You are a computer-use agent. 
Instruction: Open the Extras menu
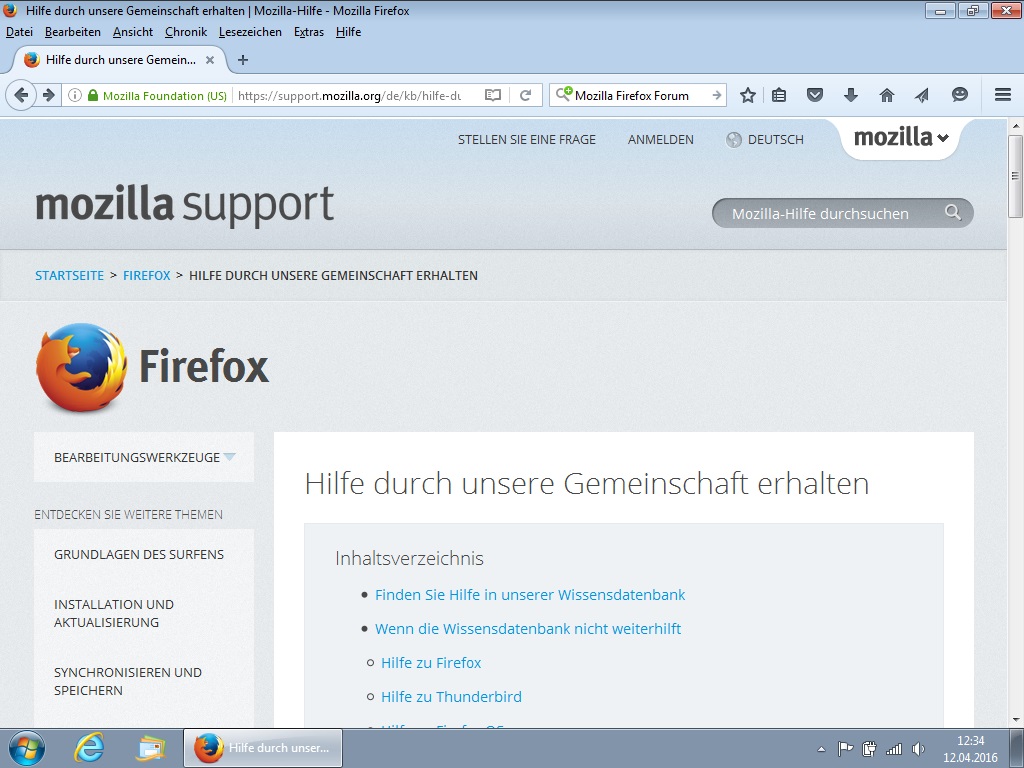click(309, 32)
